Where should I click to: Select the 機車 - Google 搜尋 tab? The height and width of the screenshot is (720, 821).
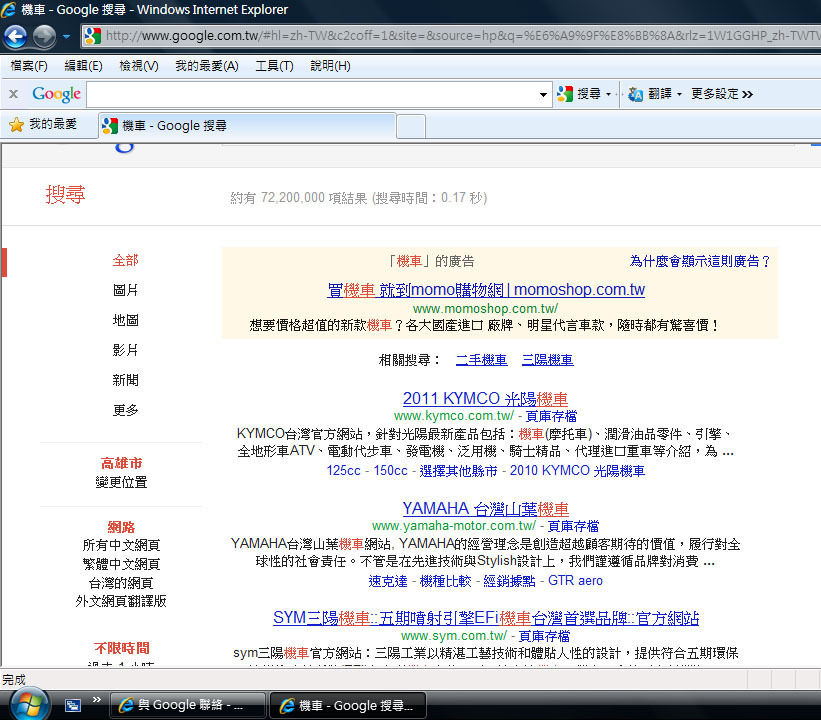(x=247, y=126)
